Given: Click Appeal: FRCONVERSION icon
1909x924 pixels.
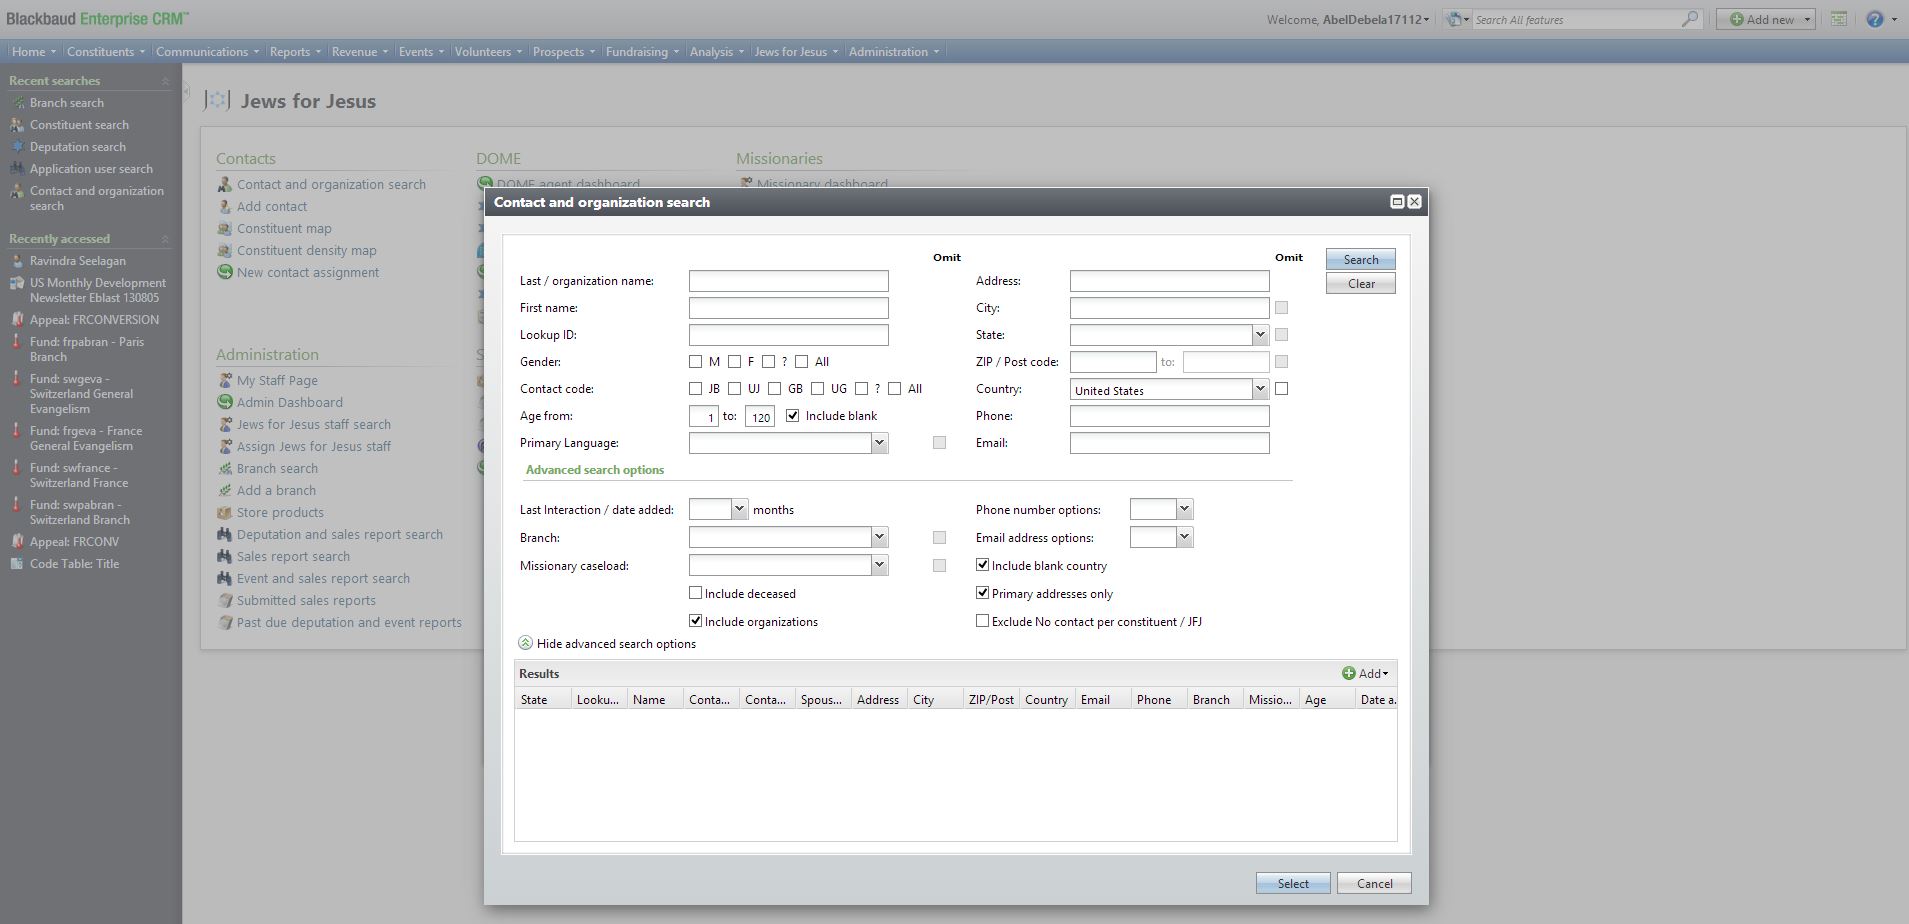Looking at the screenshot, I should click(17, 319).
